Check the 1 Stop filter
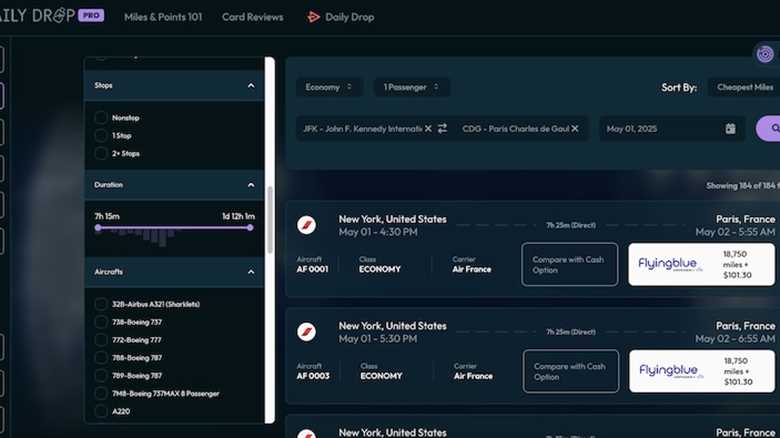The image size is (780, 438). 100,136
